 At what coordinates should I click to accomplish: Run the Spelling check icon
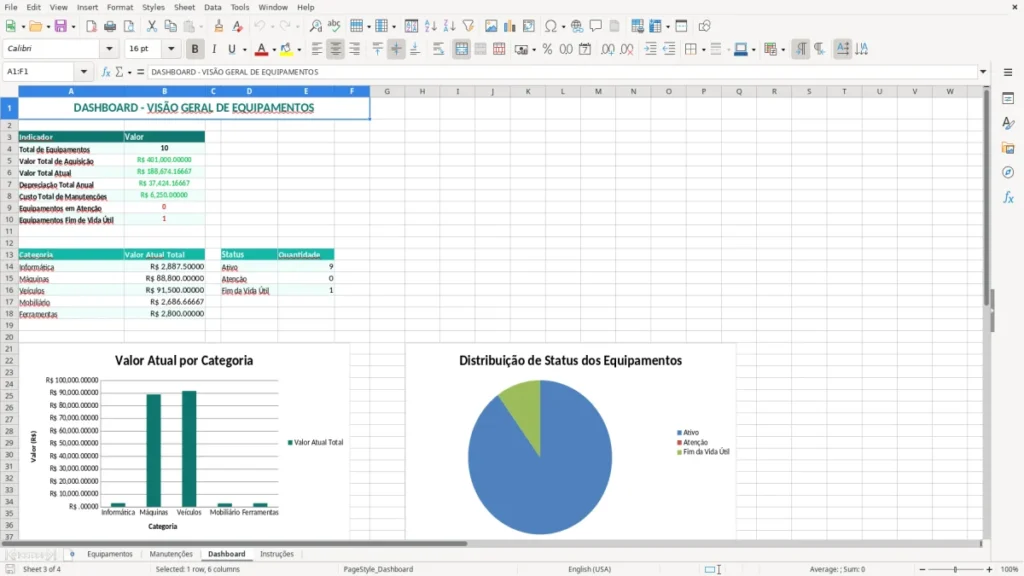pyautogui.click(x=334, y=26)
